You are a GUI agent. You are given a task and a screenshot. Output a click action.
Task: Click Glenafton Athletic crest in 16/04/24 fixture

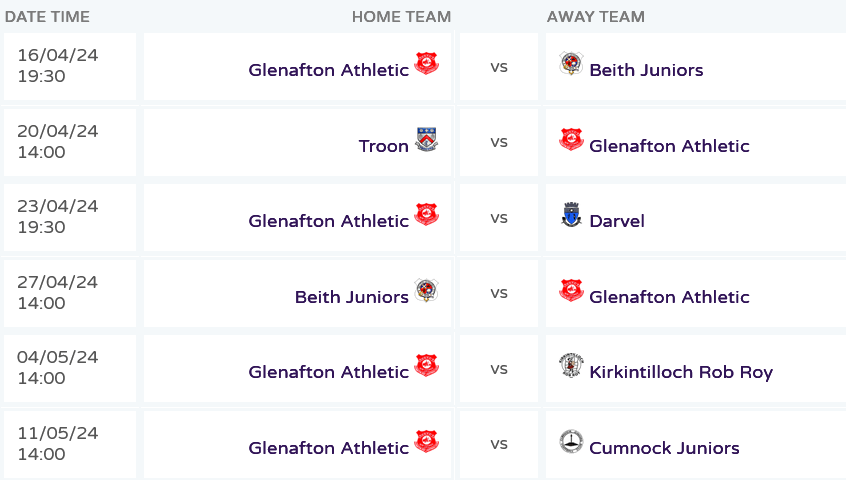(x=427, y=64)
